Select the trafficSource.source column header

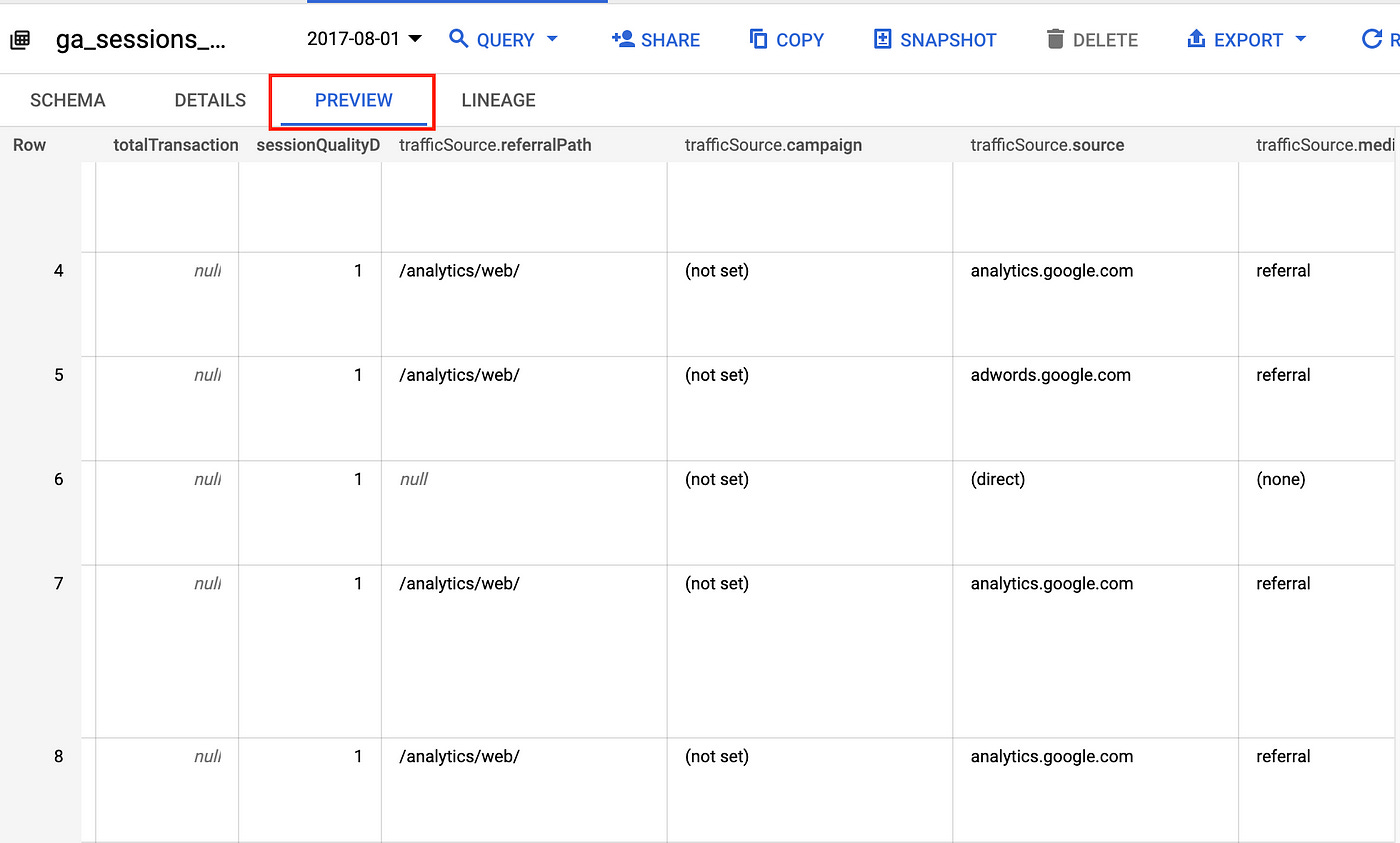1047,145
